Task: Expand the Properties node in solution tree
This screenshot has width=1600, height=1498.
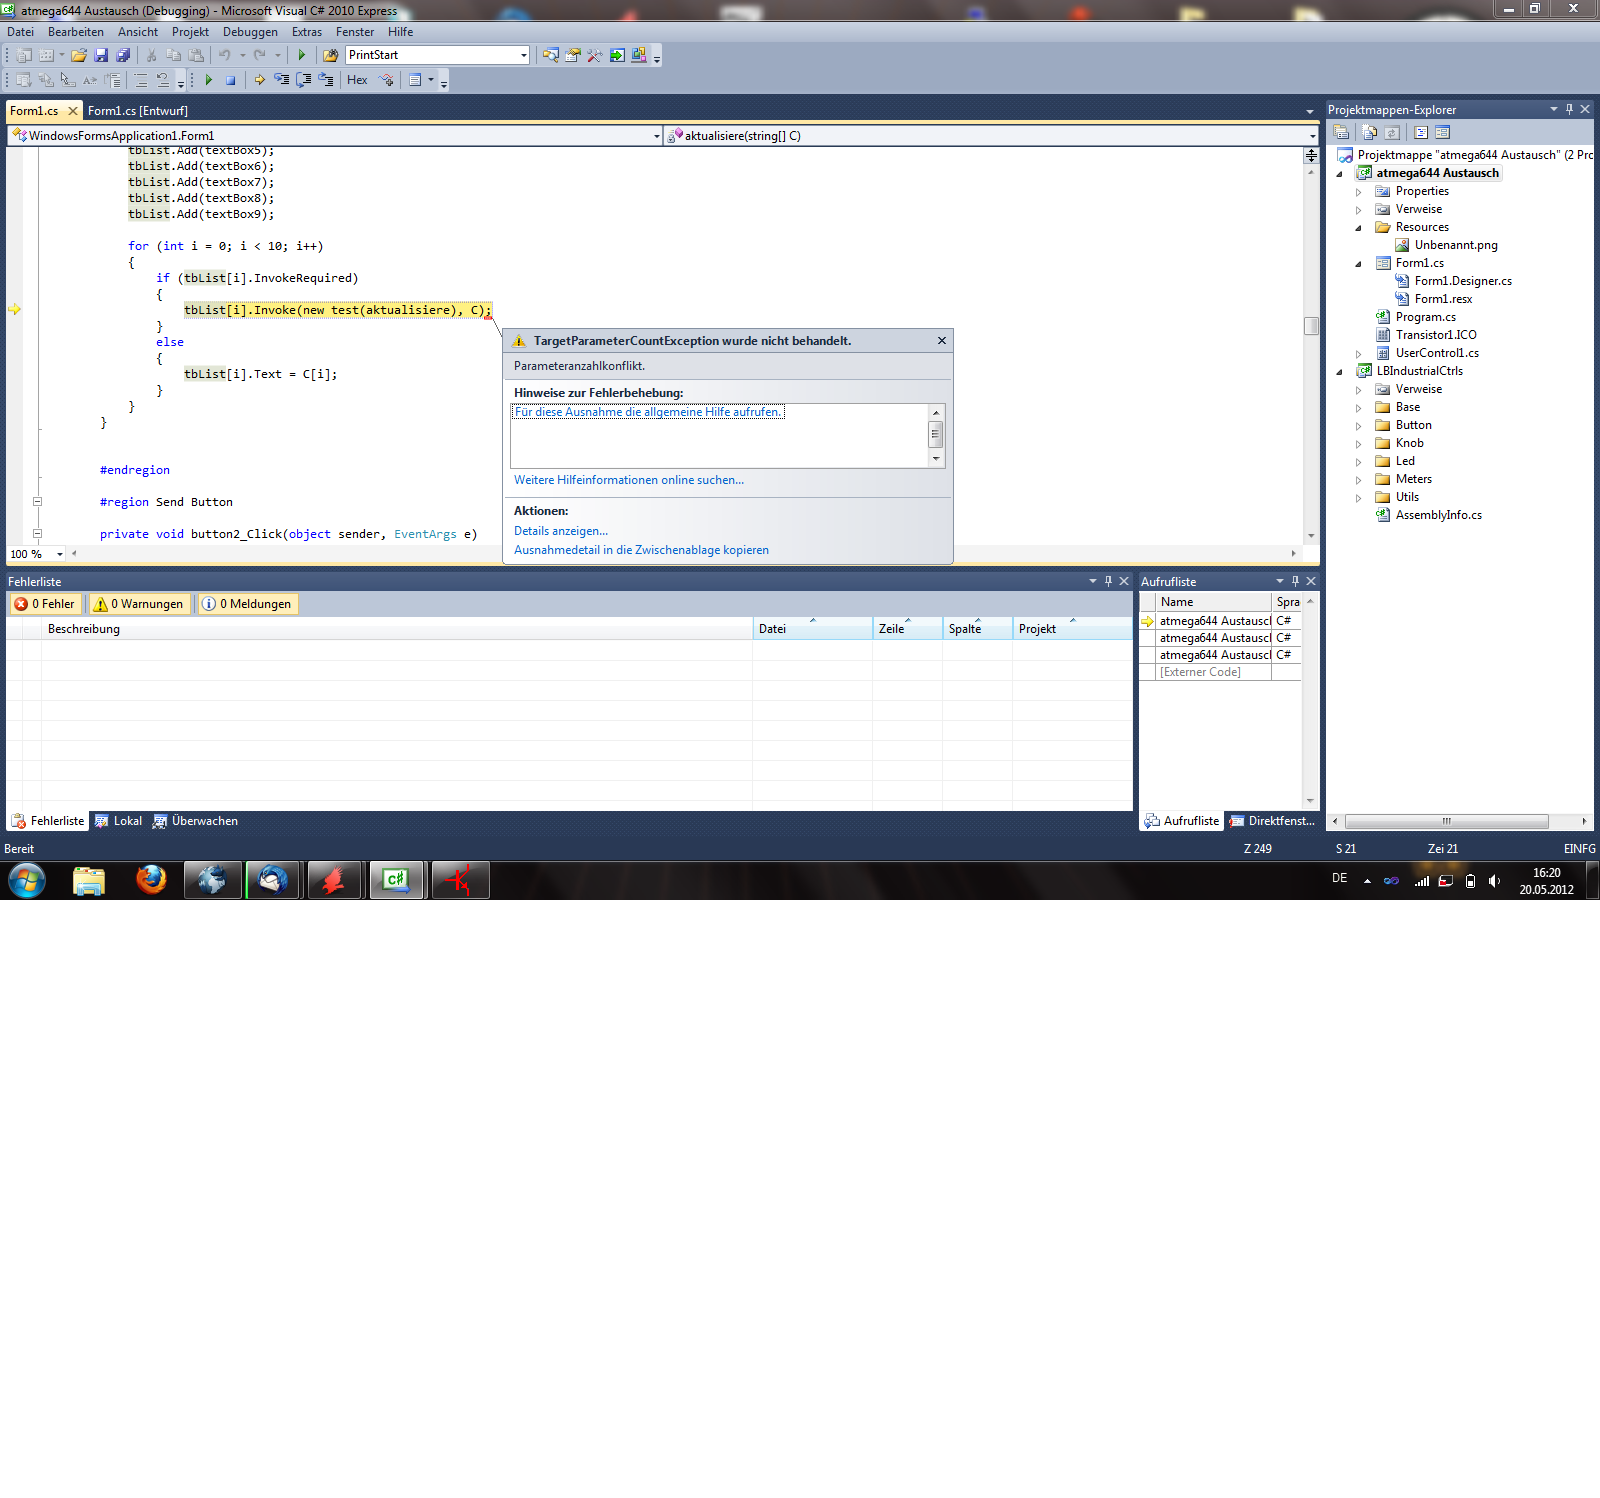Action: coord(1358,192)
